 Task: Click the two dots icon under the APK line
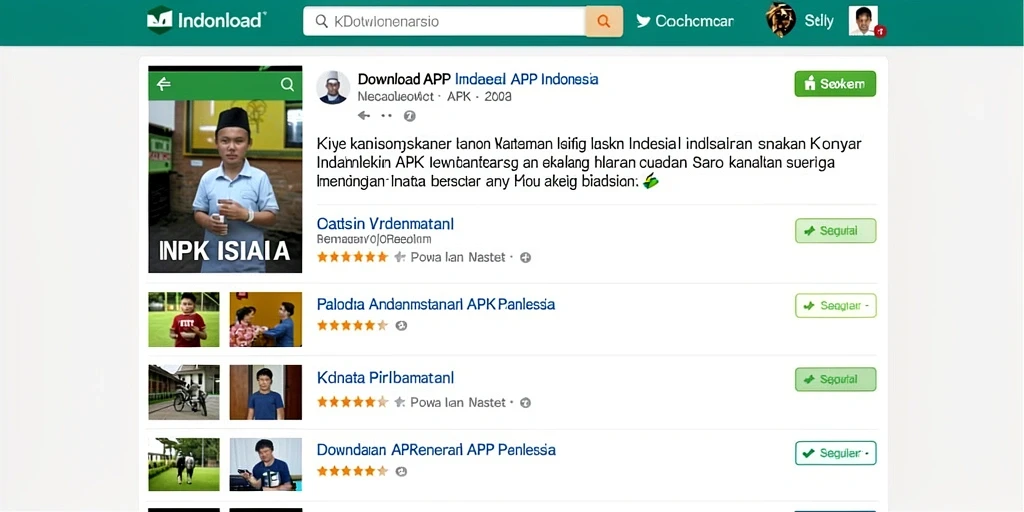(x=387, y=116)
